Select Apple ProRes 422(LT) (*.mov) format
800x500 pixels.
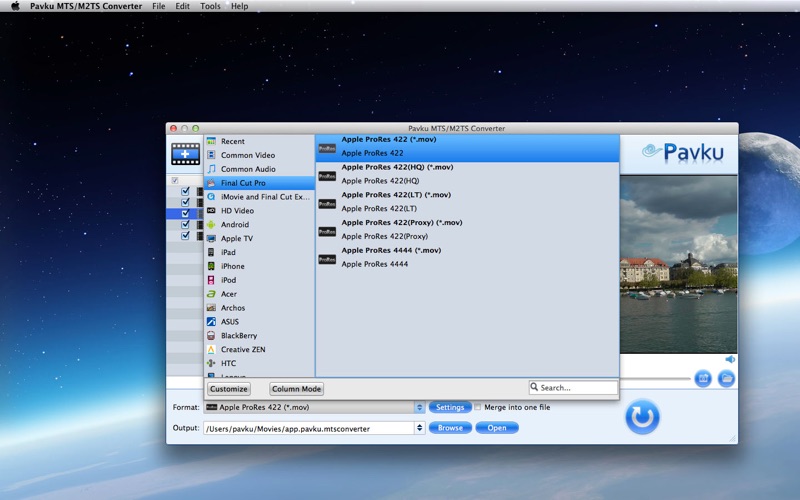point(467,204)
